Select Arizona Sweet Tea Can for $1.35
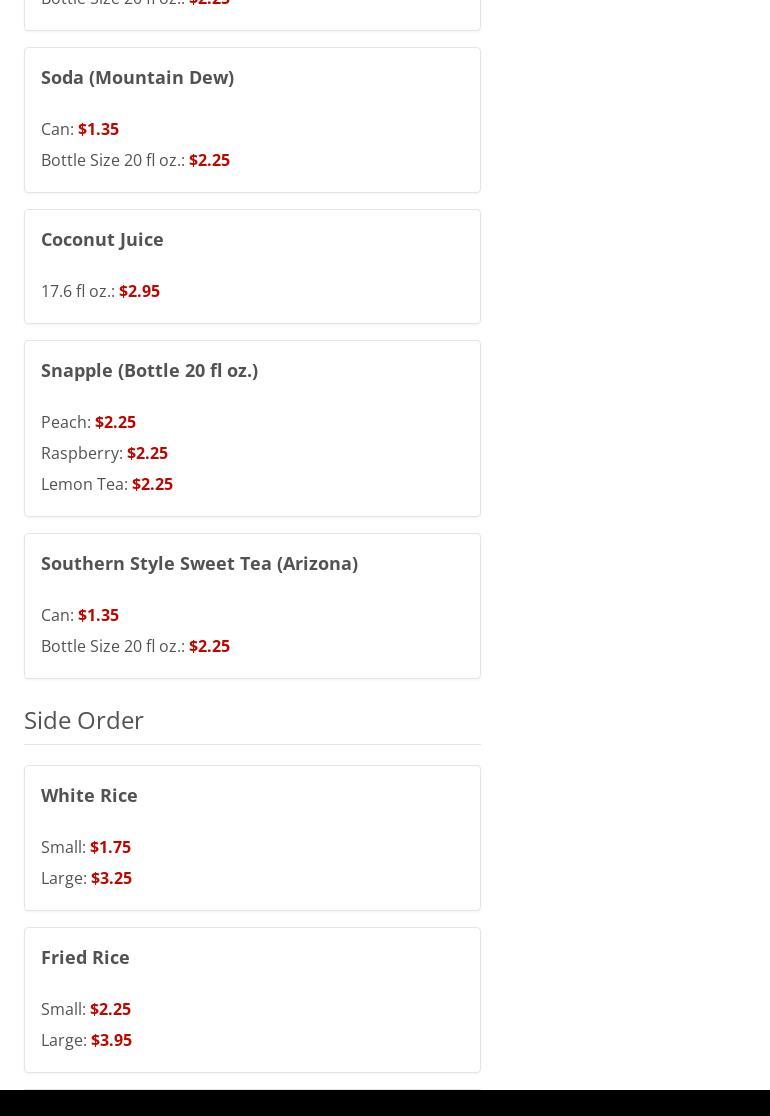770x1116 pixels. click(80, 615)
